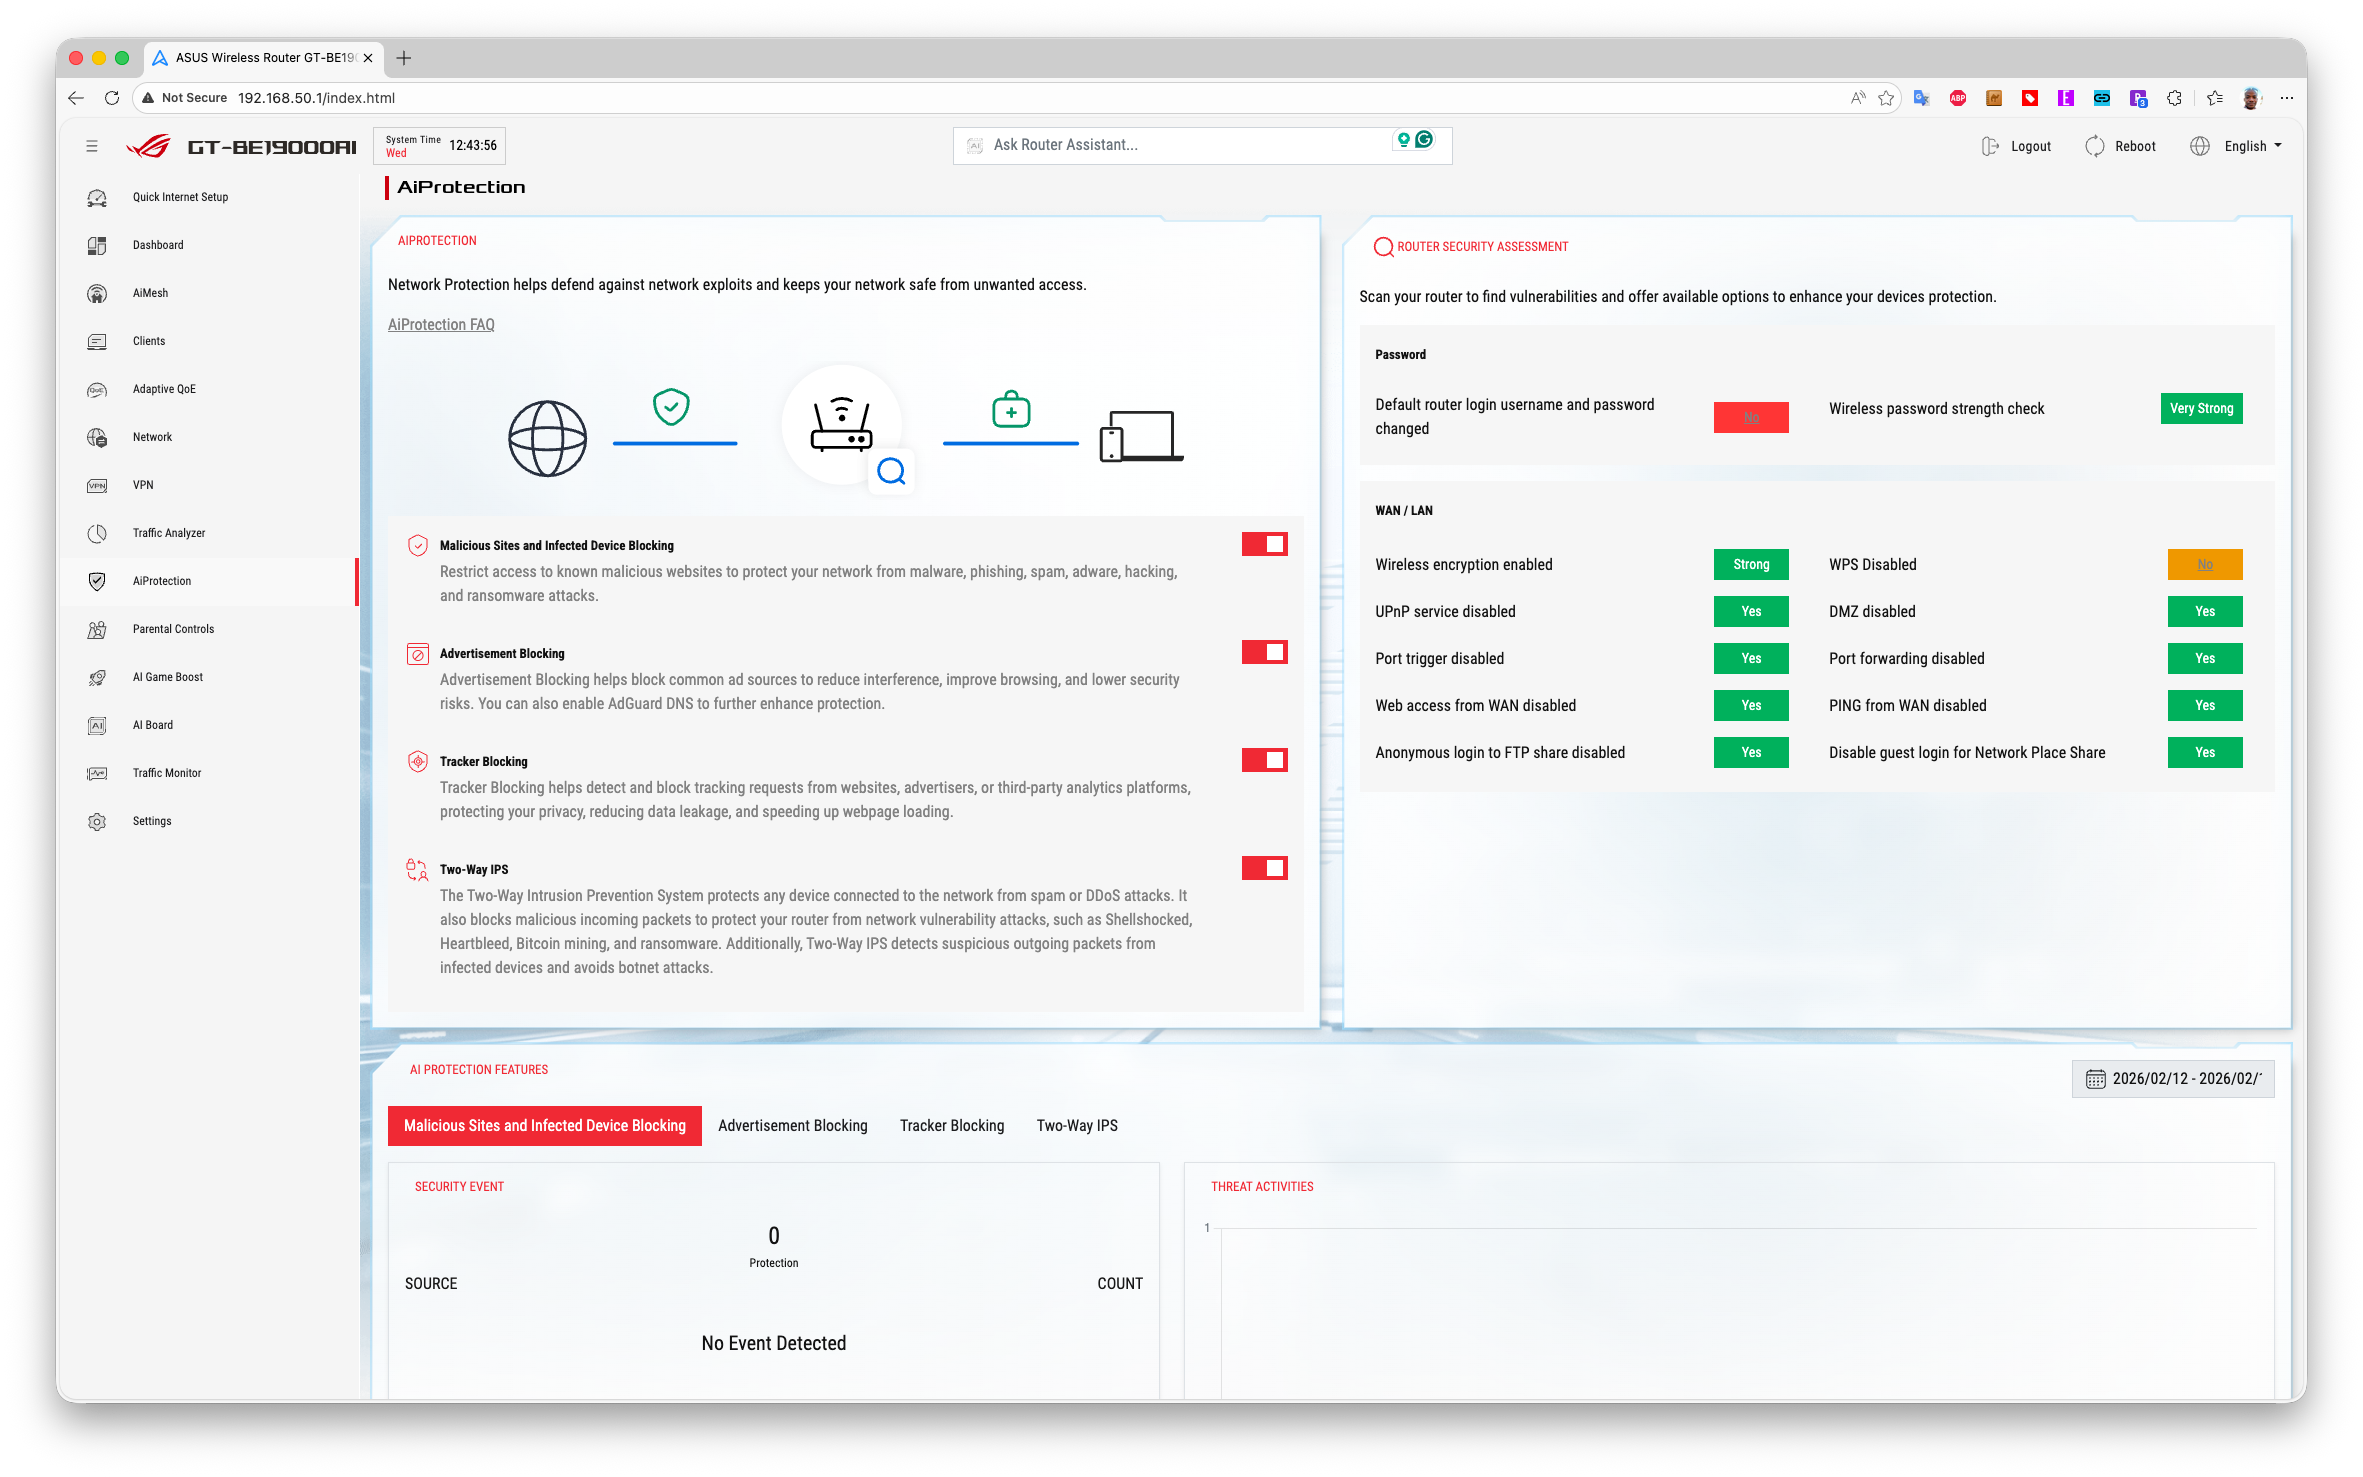This screenshot has width=2363, height=1477.
Task: Switch to the Two-Way IPS tab
Action: pos(1077,1126)
